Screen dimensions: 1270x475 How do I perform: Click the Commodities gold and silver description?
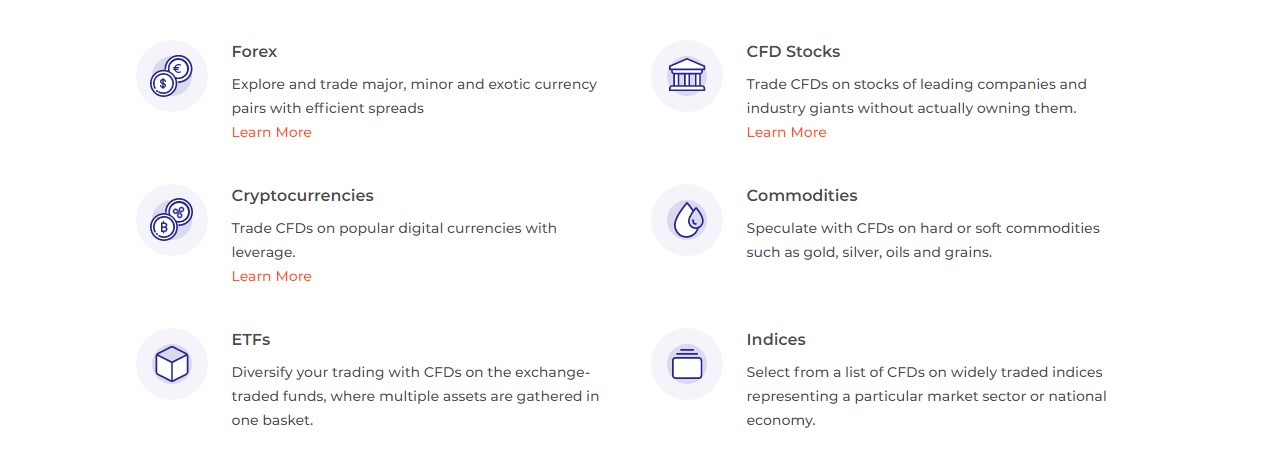click(923, 240)
